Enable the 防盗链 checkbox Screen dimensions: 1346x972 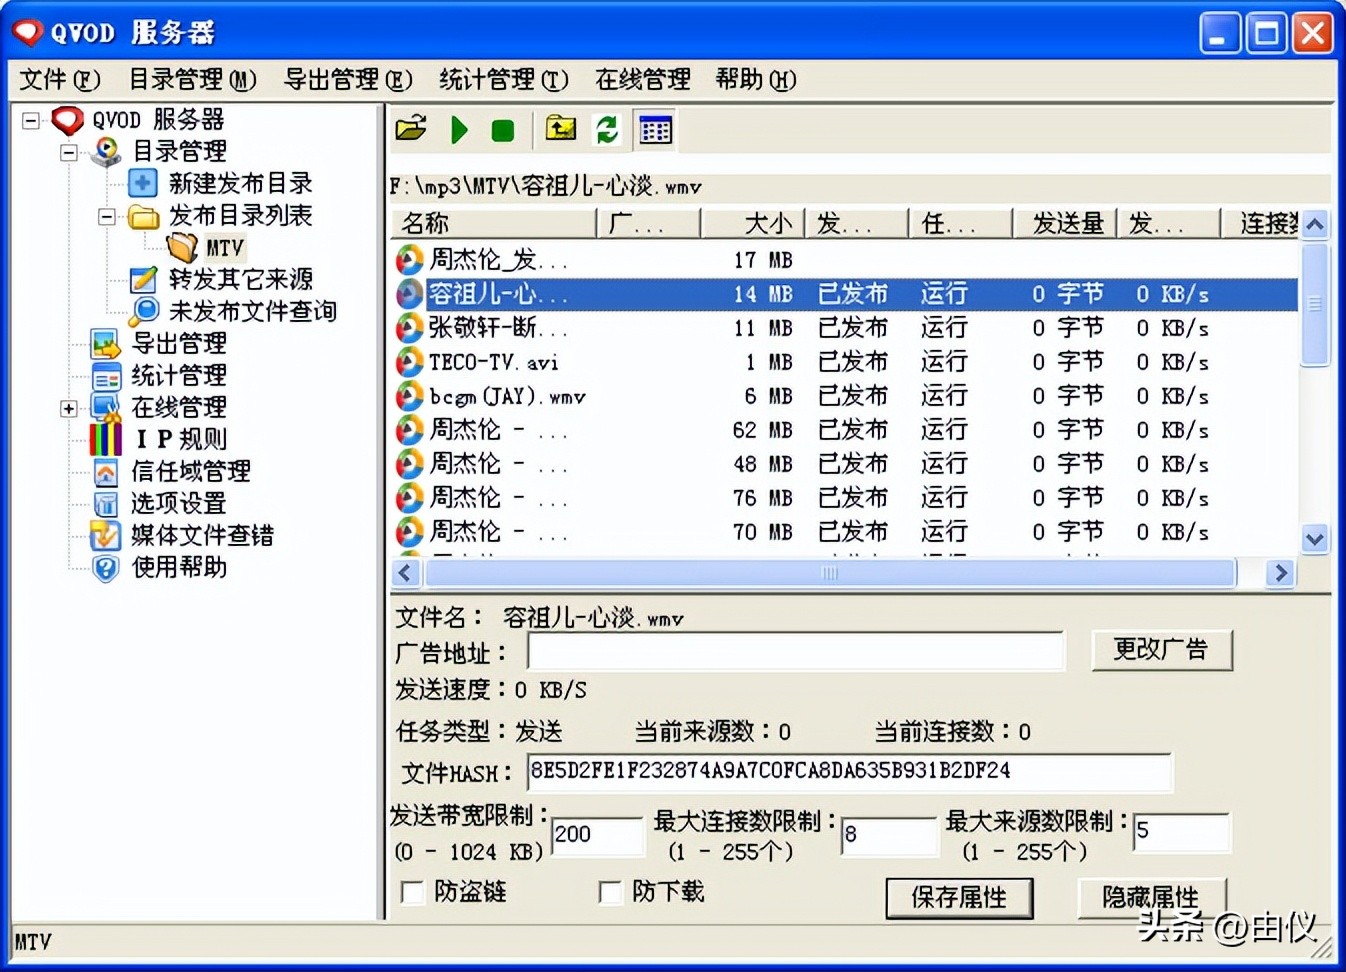pos(412,892)
